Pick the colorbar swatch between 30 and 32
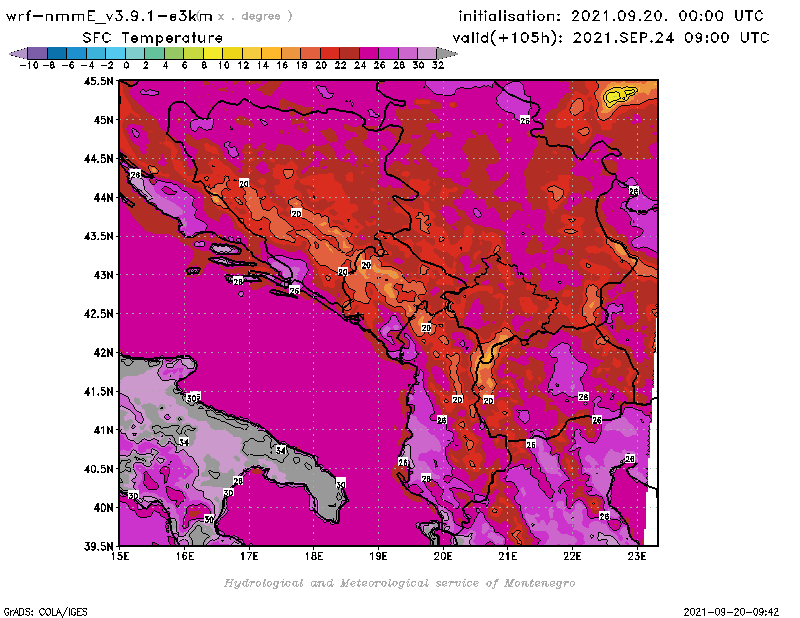800x618 pixels. (x=427, y=54)
